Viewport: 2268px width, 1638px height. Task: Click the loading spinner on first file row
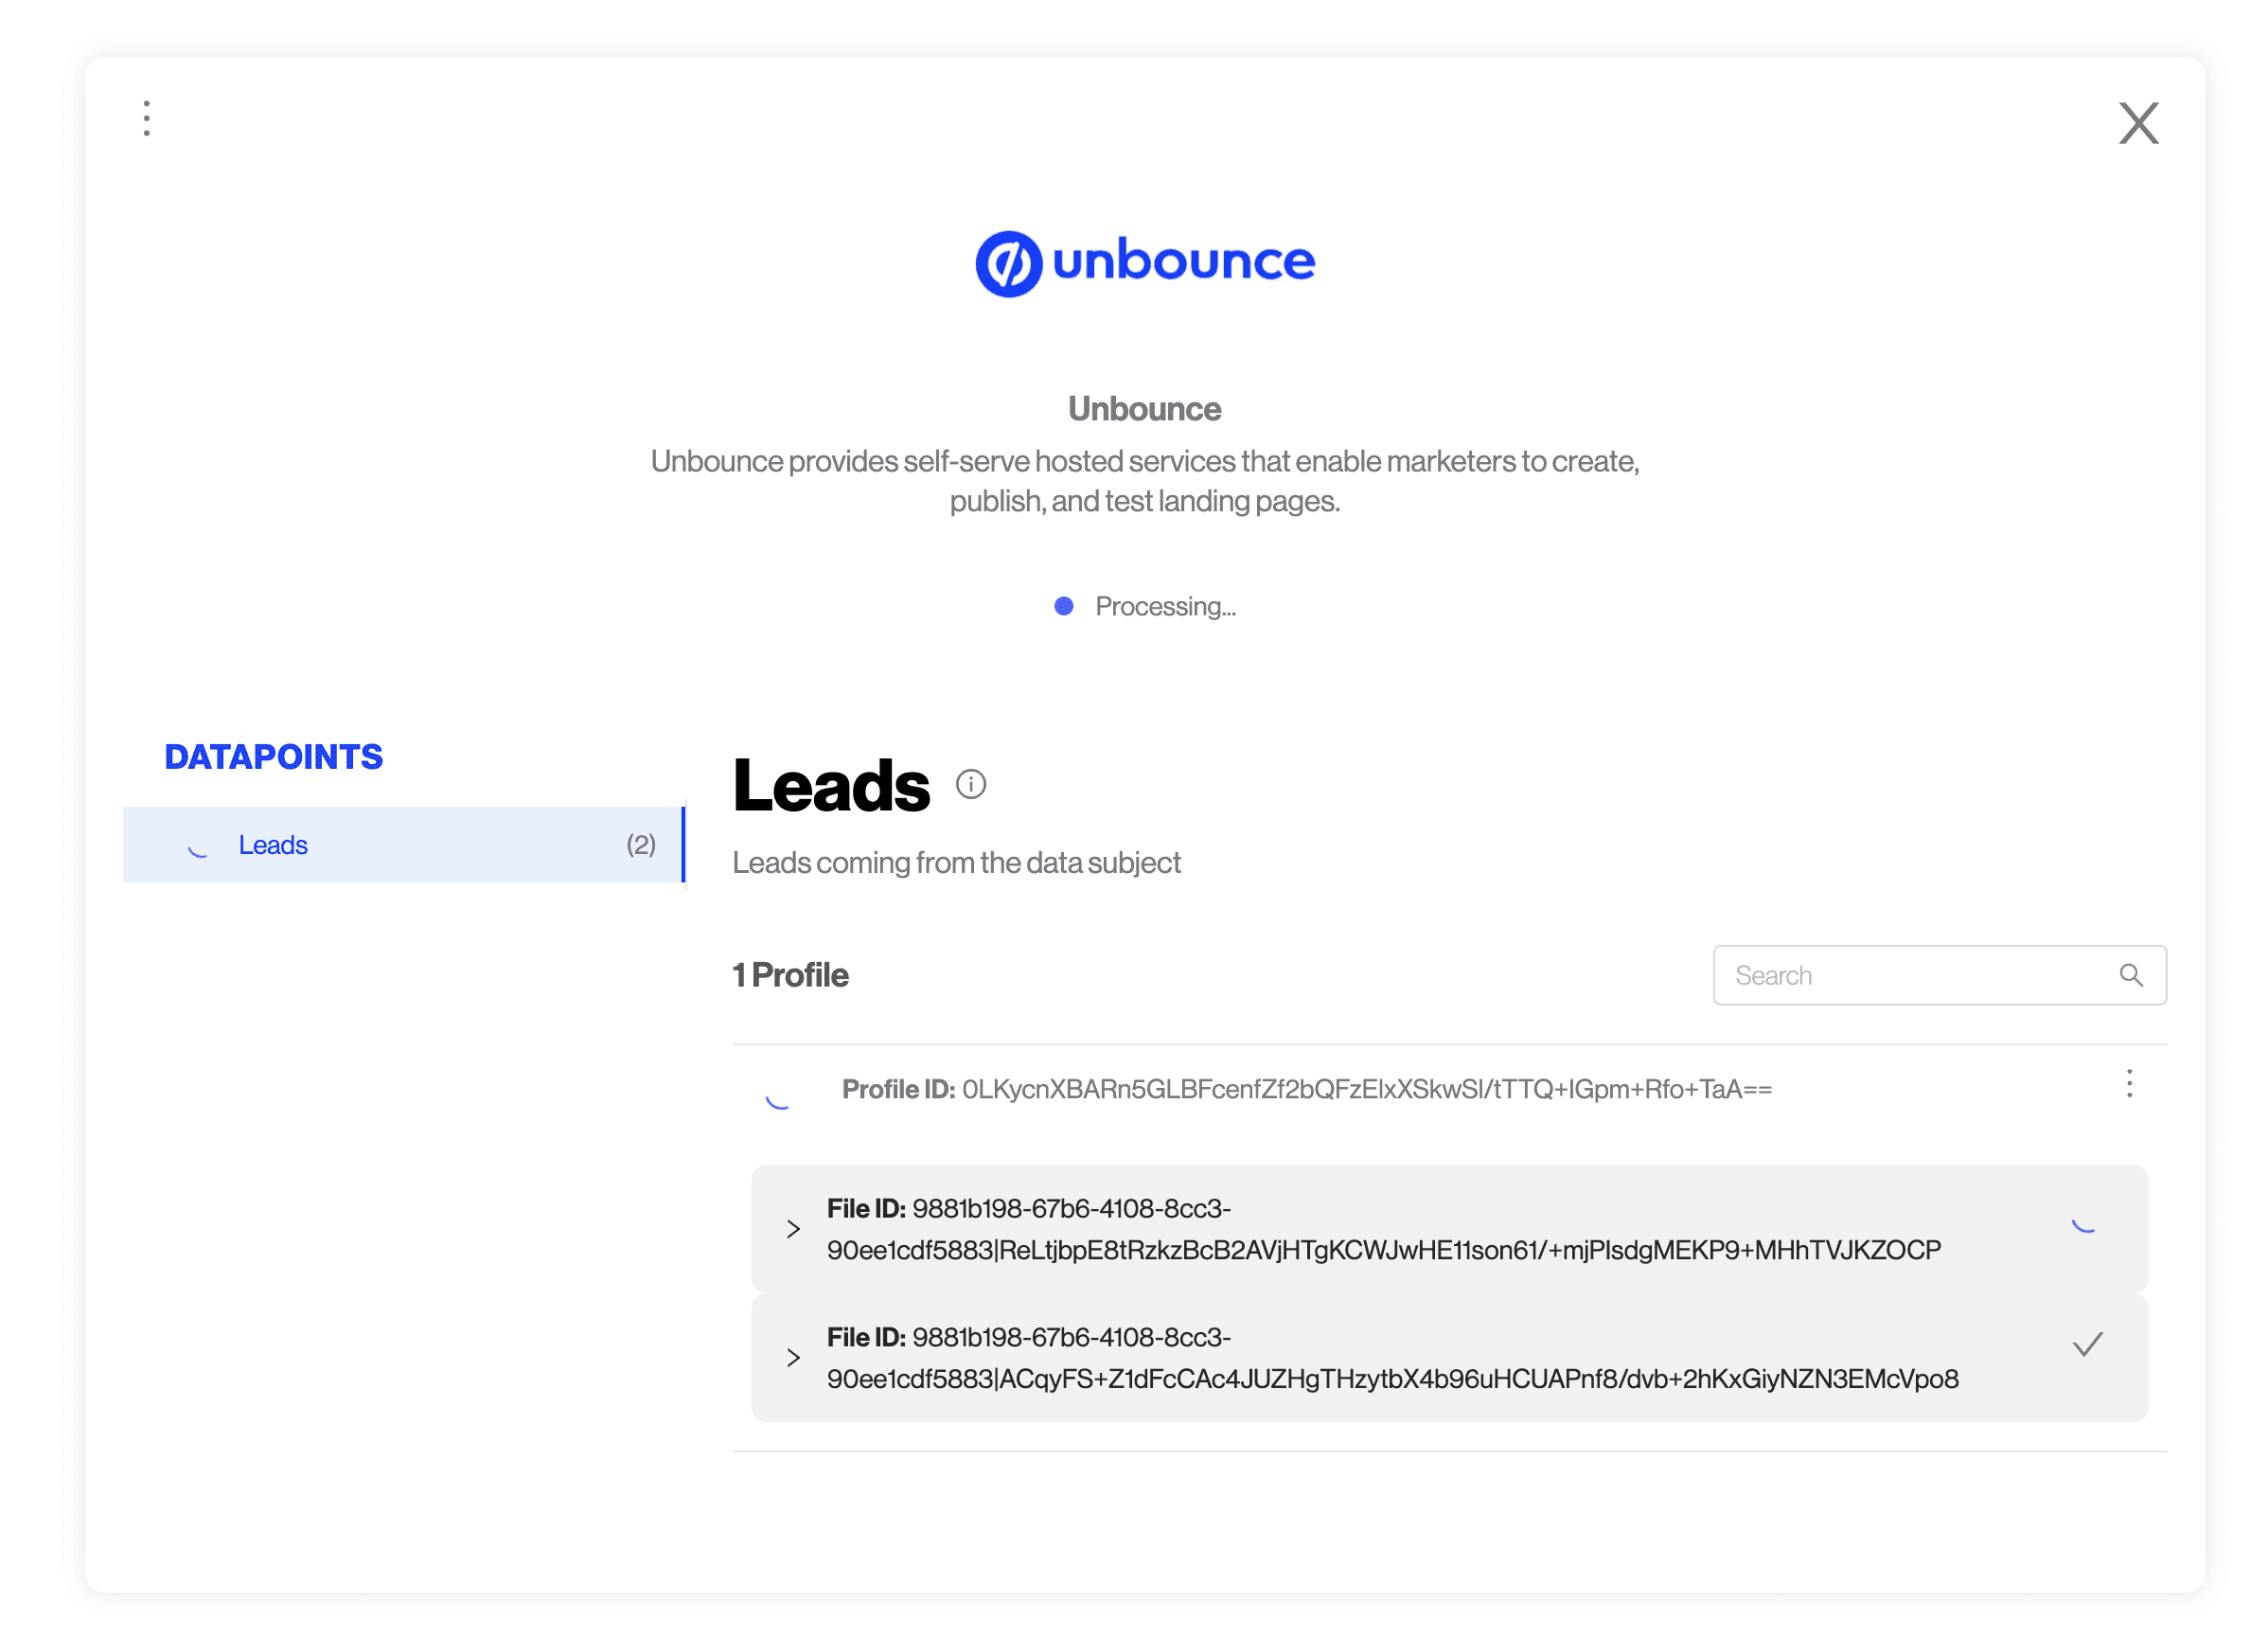(2083, 1225)
